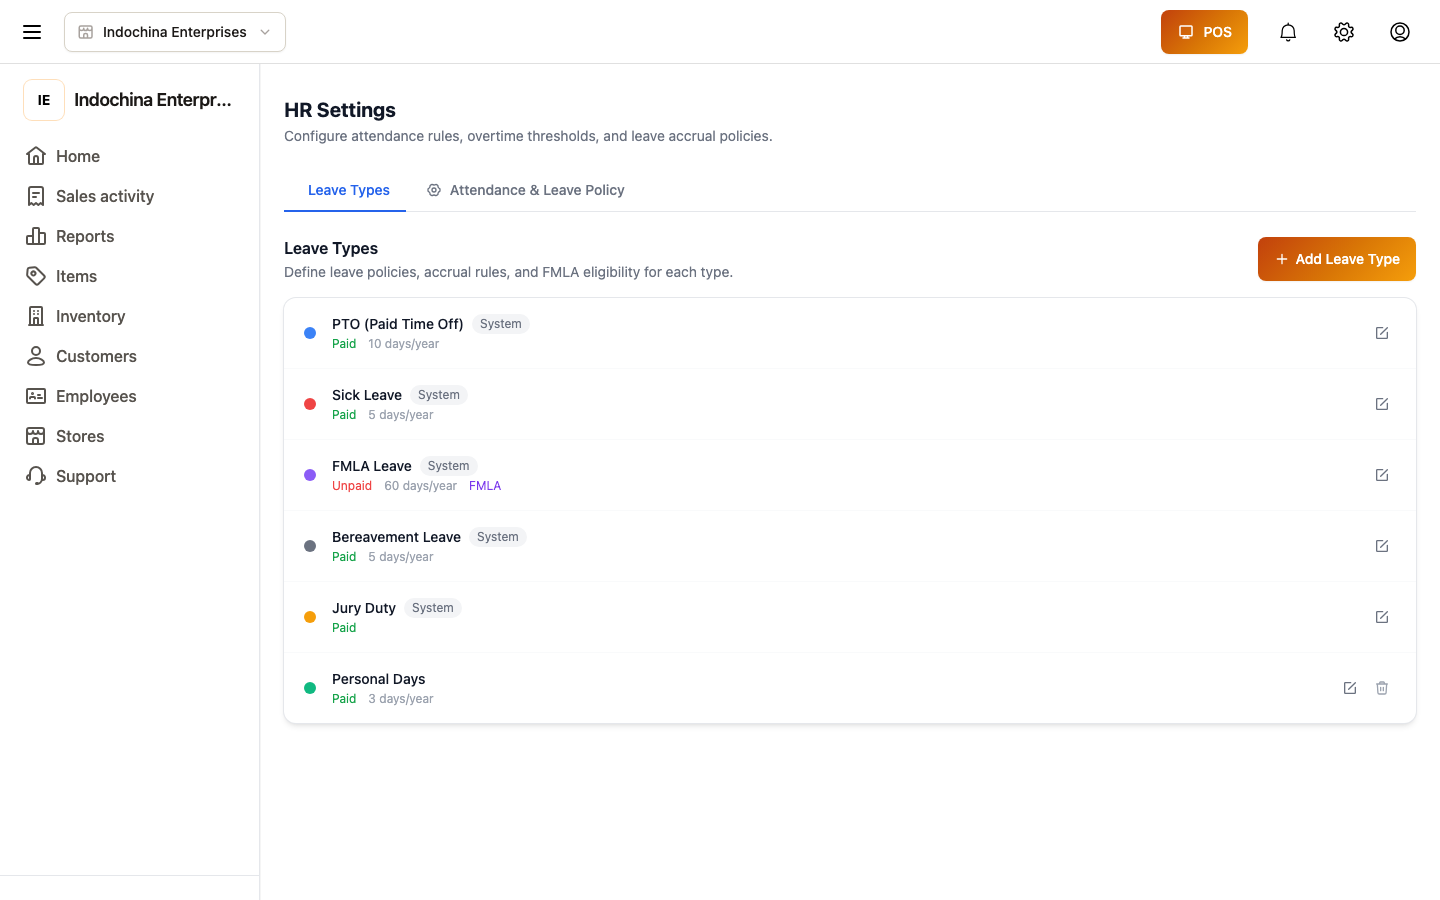The width and height of the screenshot is (1440, 900).
Task: Click the 60 days/year value
Action: tap(421, 486)
